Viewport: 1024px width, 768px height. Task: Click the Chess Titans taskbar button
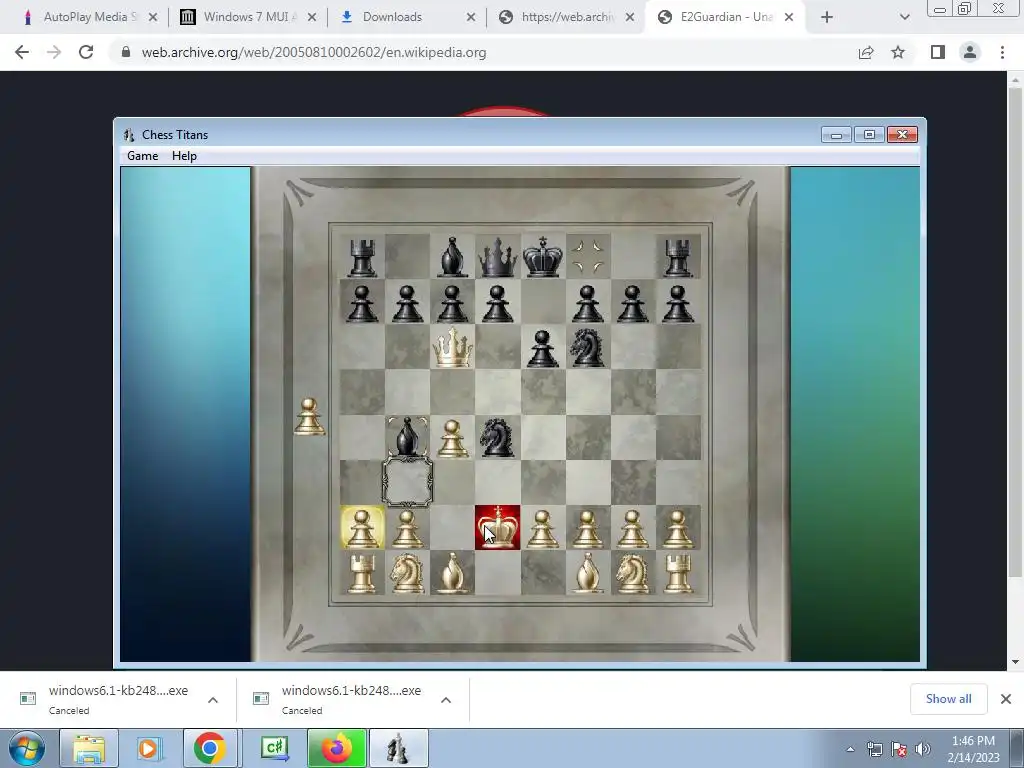pos(398,748)
